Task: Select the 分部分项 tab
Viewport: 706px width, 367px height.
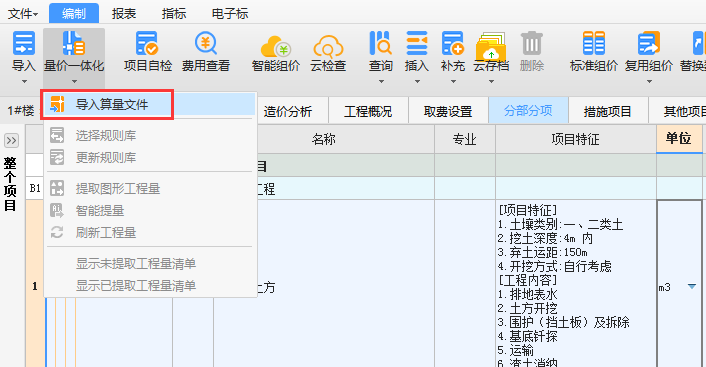Action: 528,110
